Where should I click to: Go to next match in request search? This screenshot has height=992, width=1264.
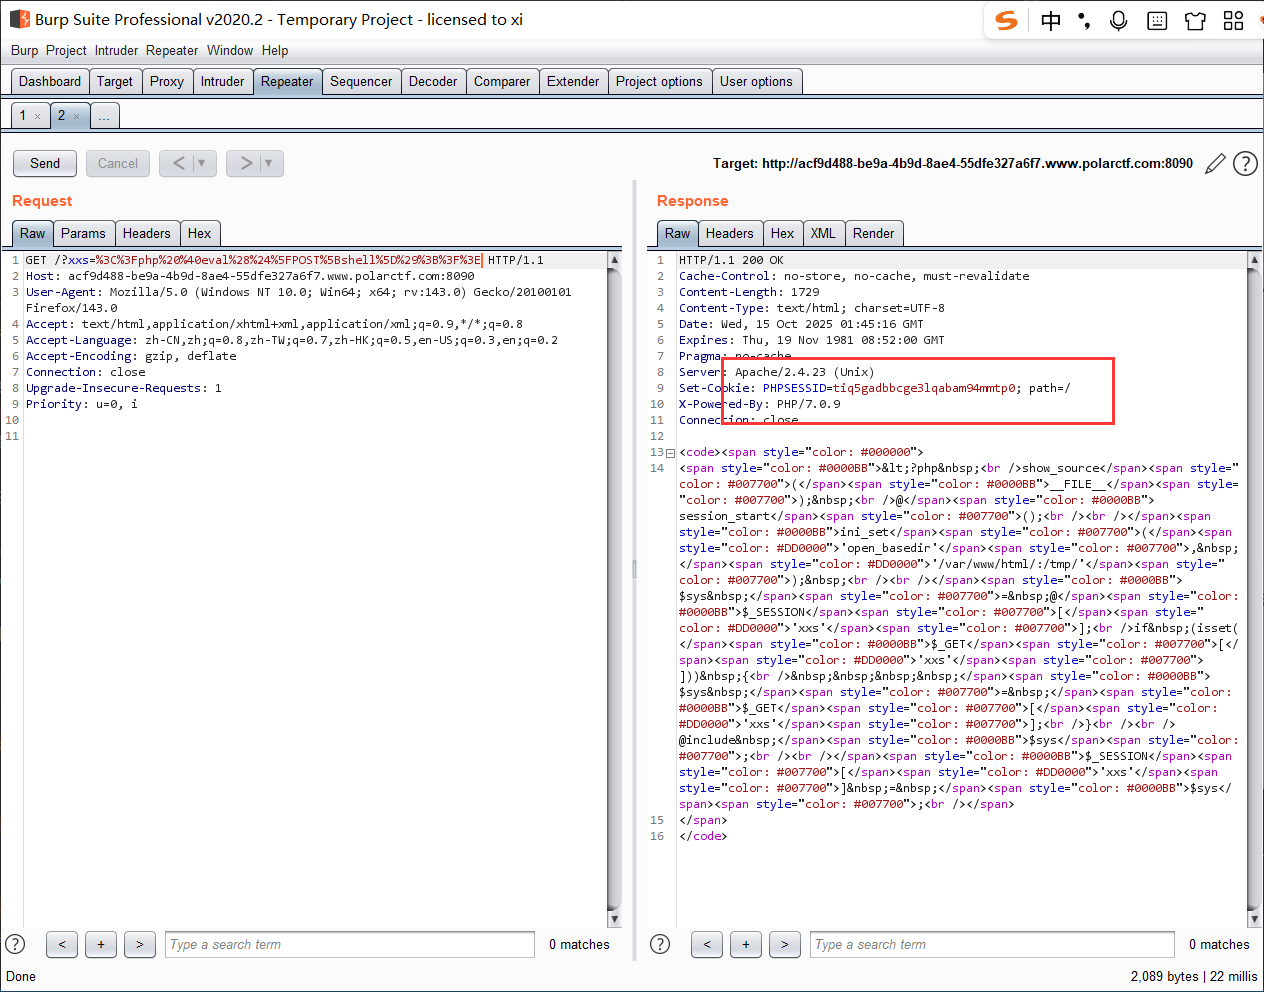pyautogui.click(x=140, y=944)
